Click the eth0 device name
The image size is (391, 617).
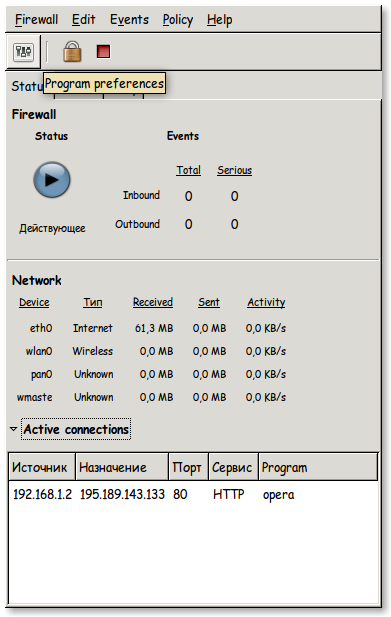pyautogui.click(x=41, y=328)
